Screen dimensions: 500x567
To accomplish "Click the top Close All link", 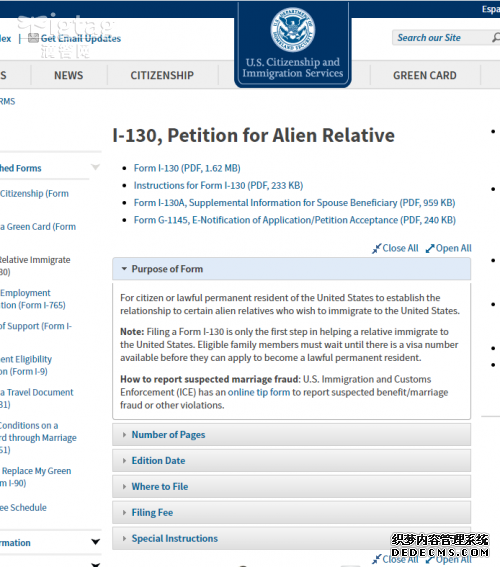I will 400,248.
